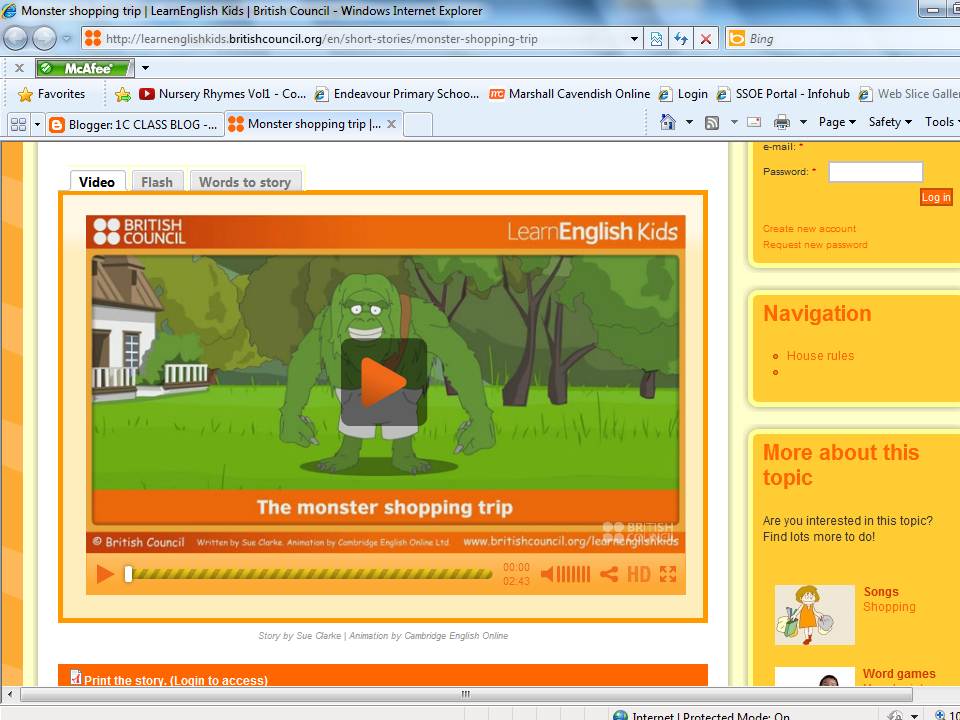The height and width of the screenshot is (720, 960).
Task: Open the Word games link
Action: 899,673
